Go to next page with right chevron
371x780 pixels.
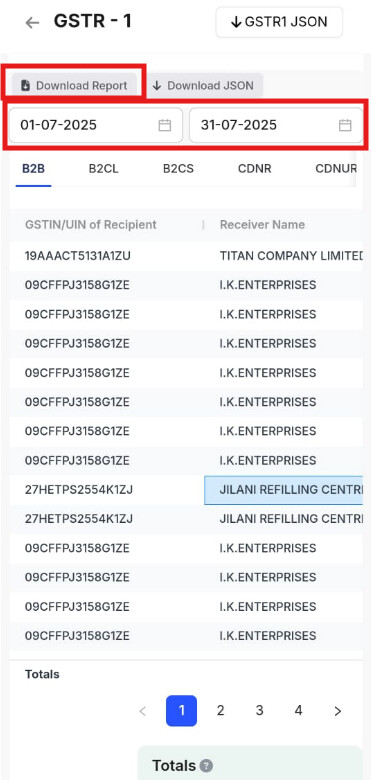coord(338,711)
